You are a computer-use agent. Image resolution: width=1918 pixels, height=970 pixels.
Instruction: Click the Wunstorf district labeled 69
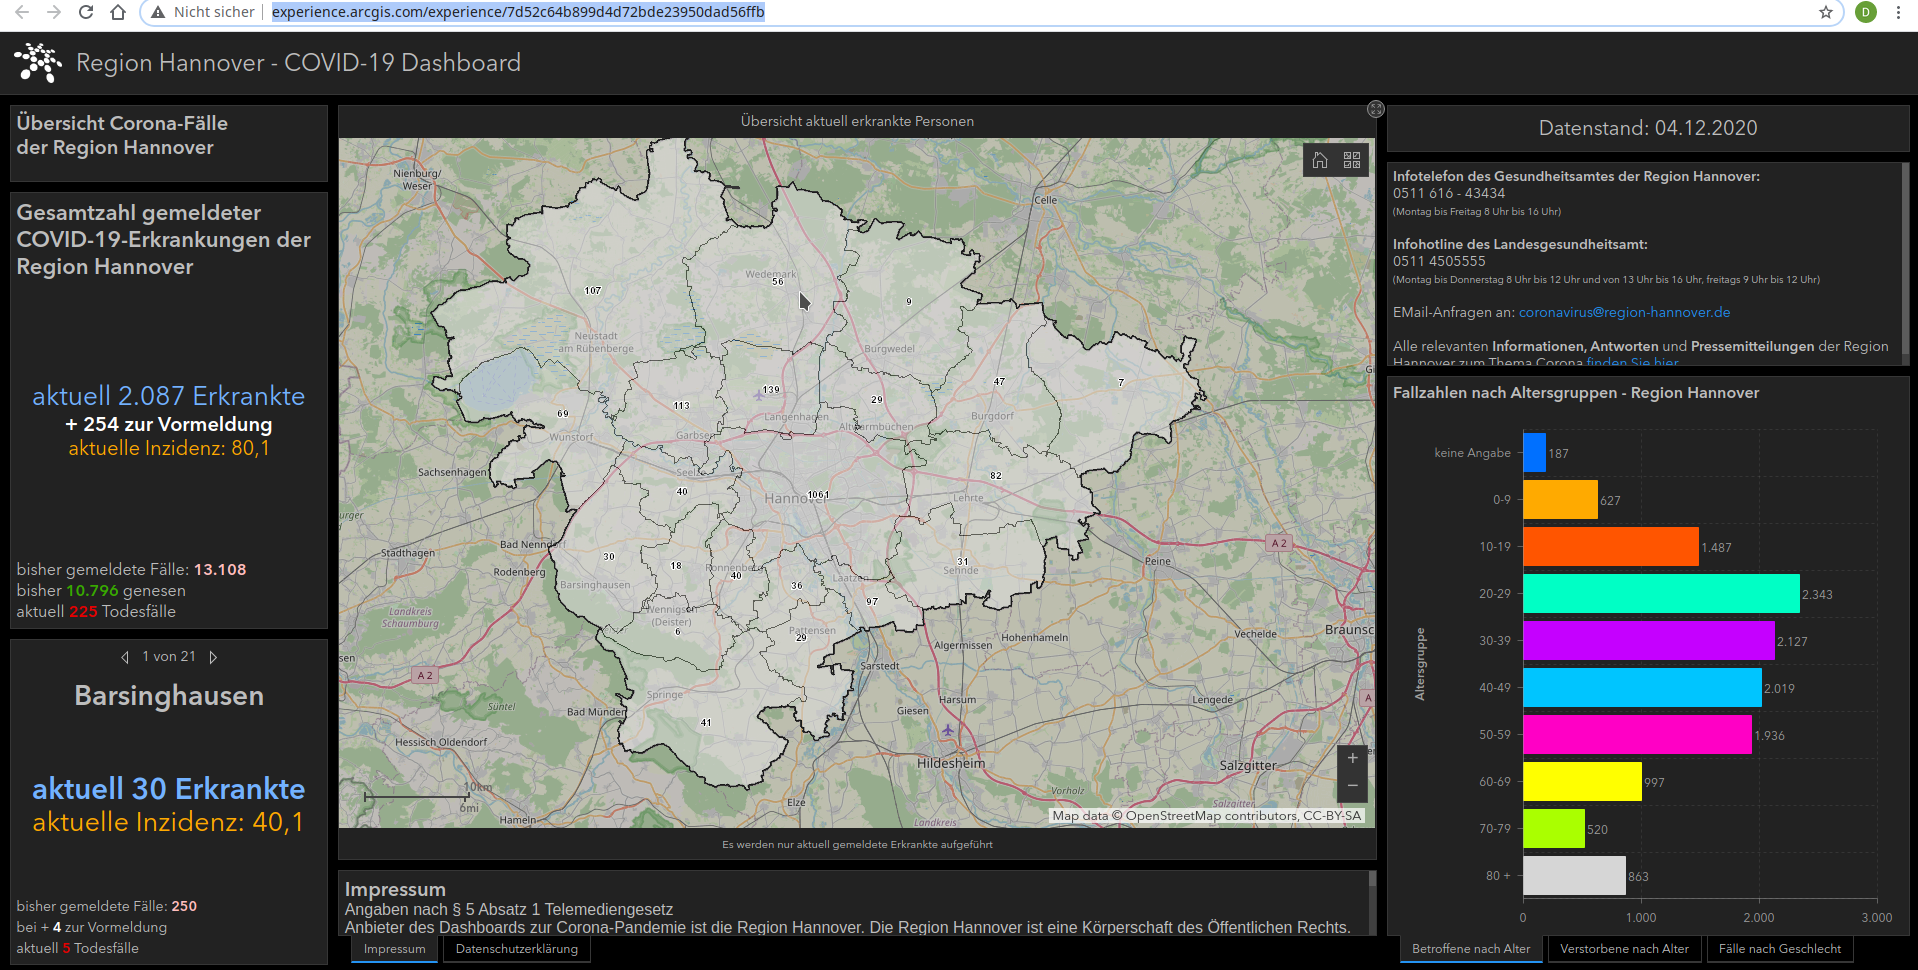pos(563,413)
